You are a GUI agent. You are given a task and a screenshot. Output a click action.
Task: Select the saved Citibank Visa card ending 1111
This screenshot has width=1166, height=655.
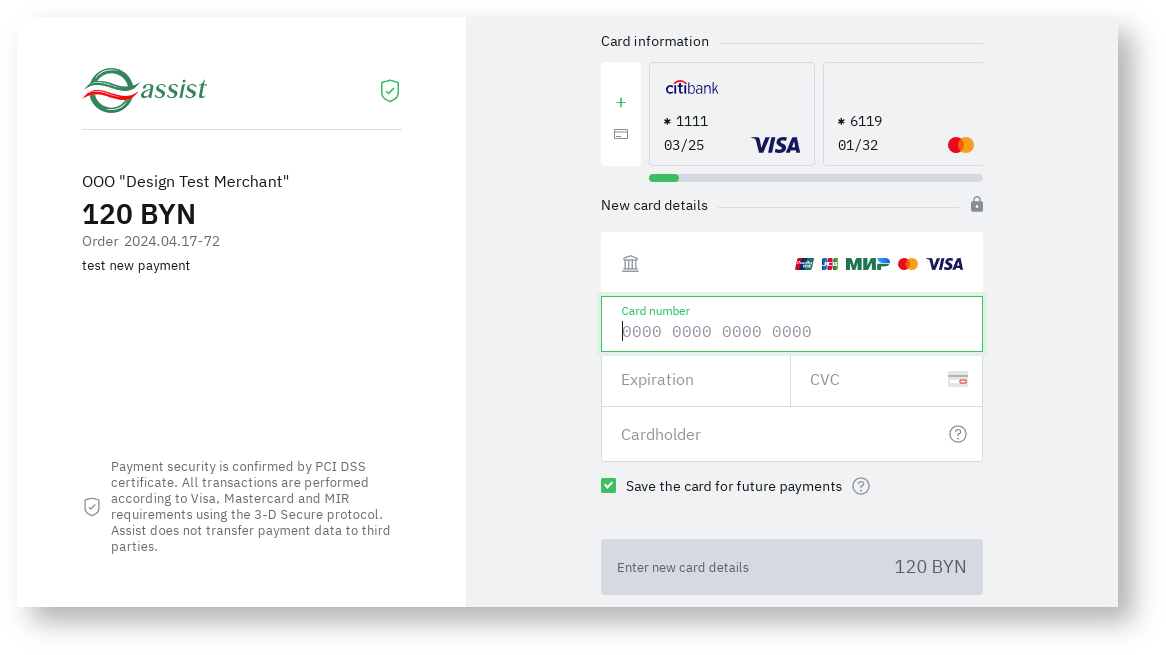pyautogui.click(x=732, y=114)
